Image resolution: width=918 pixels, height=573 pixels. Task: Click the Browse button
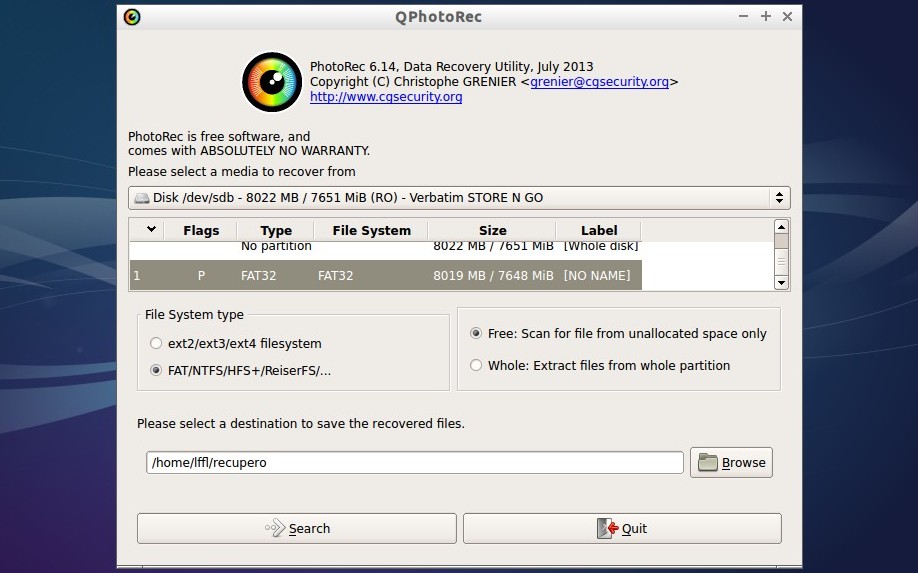[731, 462]
